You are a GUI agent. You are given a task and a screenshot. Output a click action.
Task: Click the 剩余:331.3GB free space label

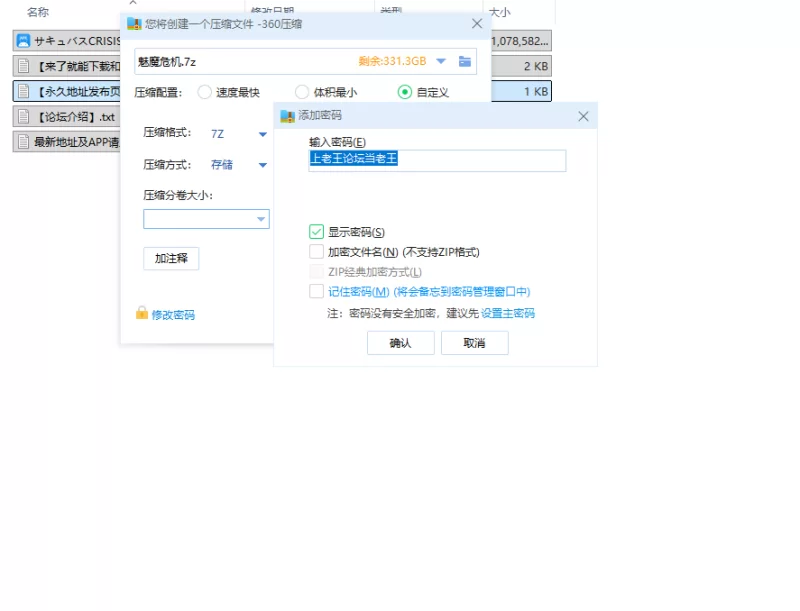coord(392,61)
